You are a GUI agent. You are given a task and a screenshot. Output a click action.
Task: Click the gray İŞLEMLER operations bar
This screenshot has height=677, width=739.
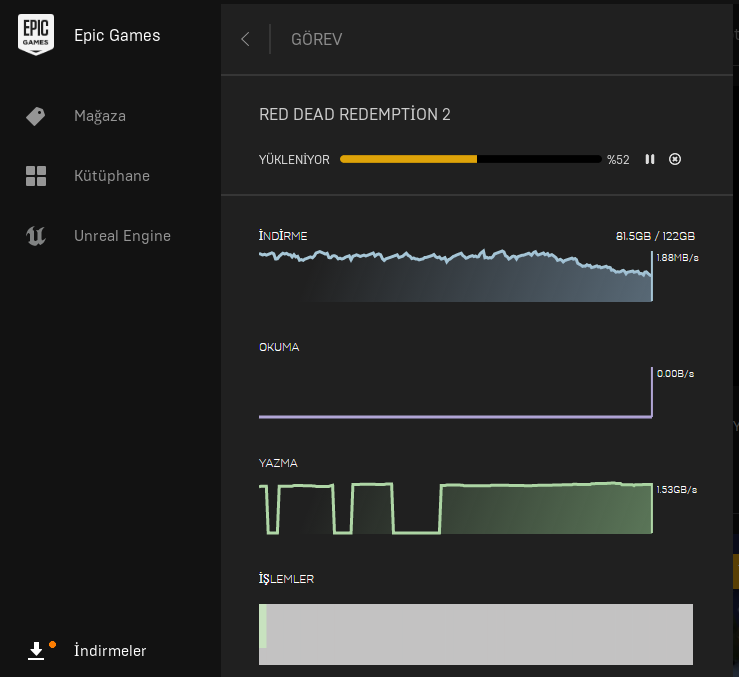point(476,634)
